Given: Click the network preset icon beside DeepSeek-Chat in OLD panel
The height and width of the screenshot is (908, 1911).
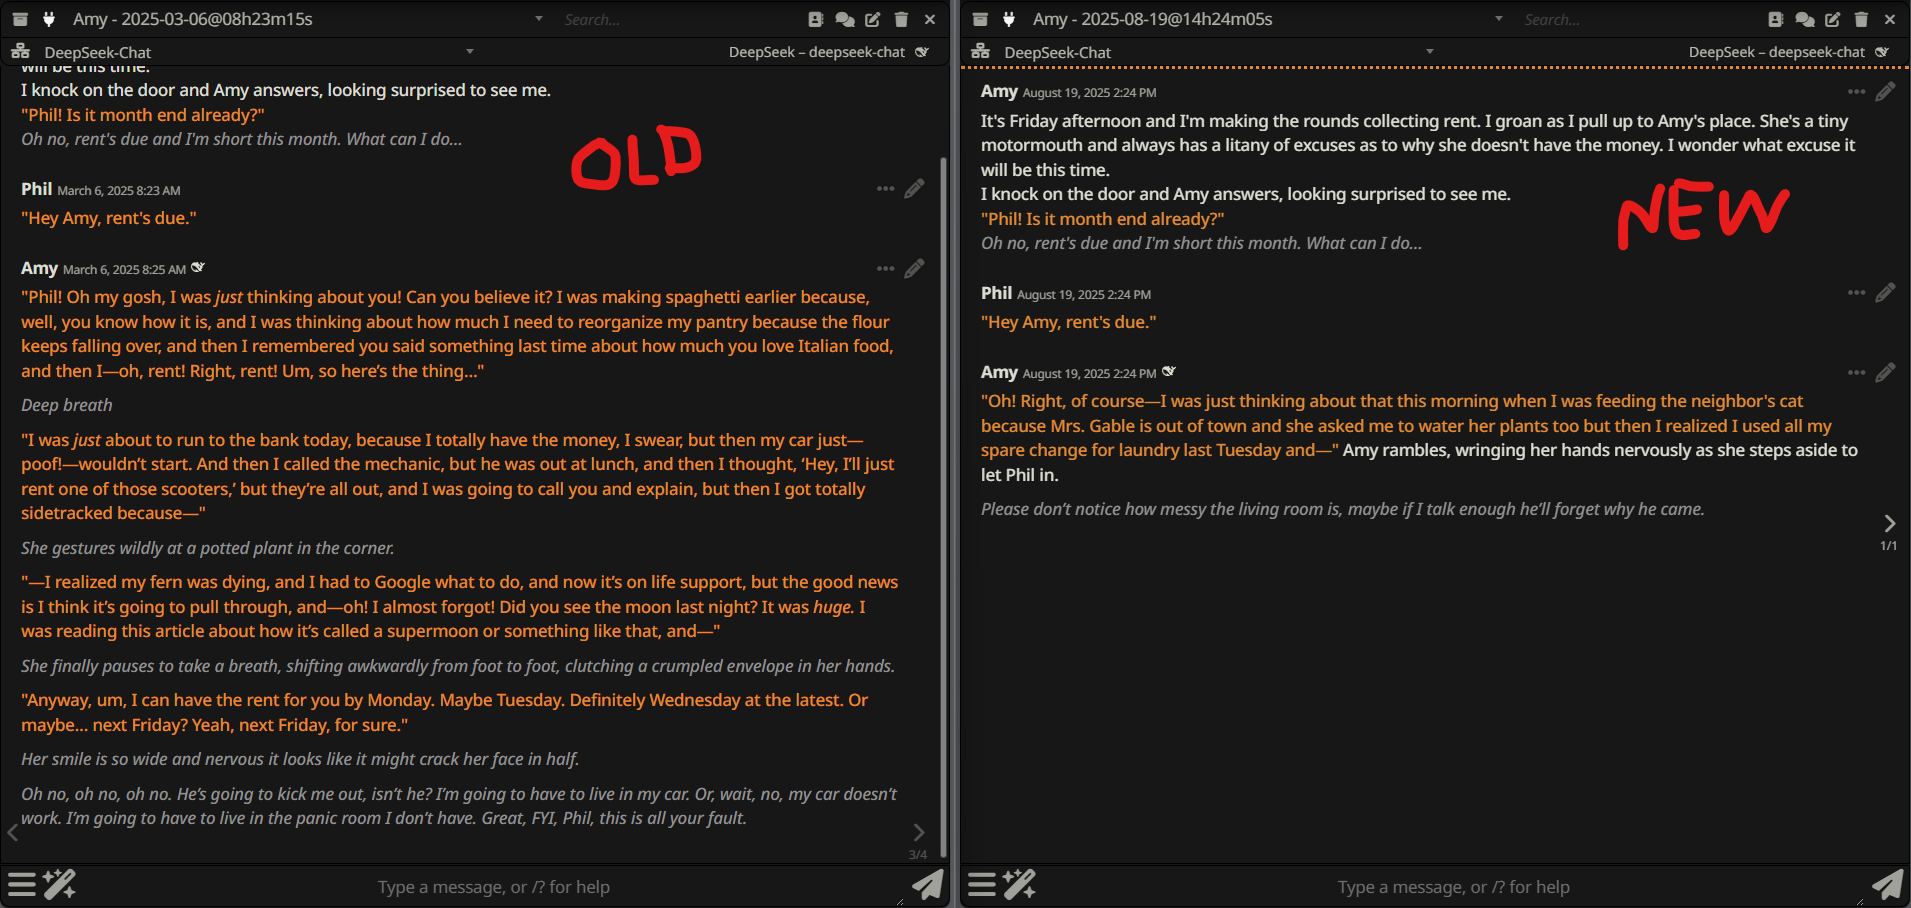Looking at the screenshot, I should click(x=20, y=51).
